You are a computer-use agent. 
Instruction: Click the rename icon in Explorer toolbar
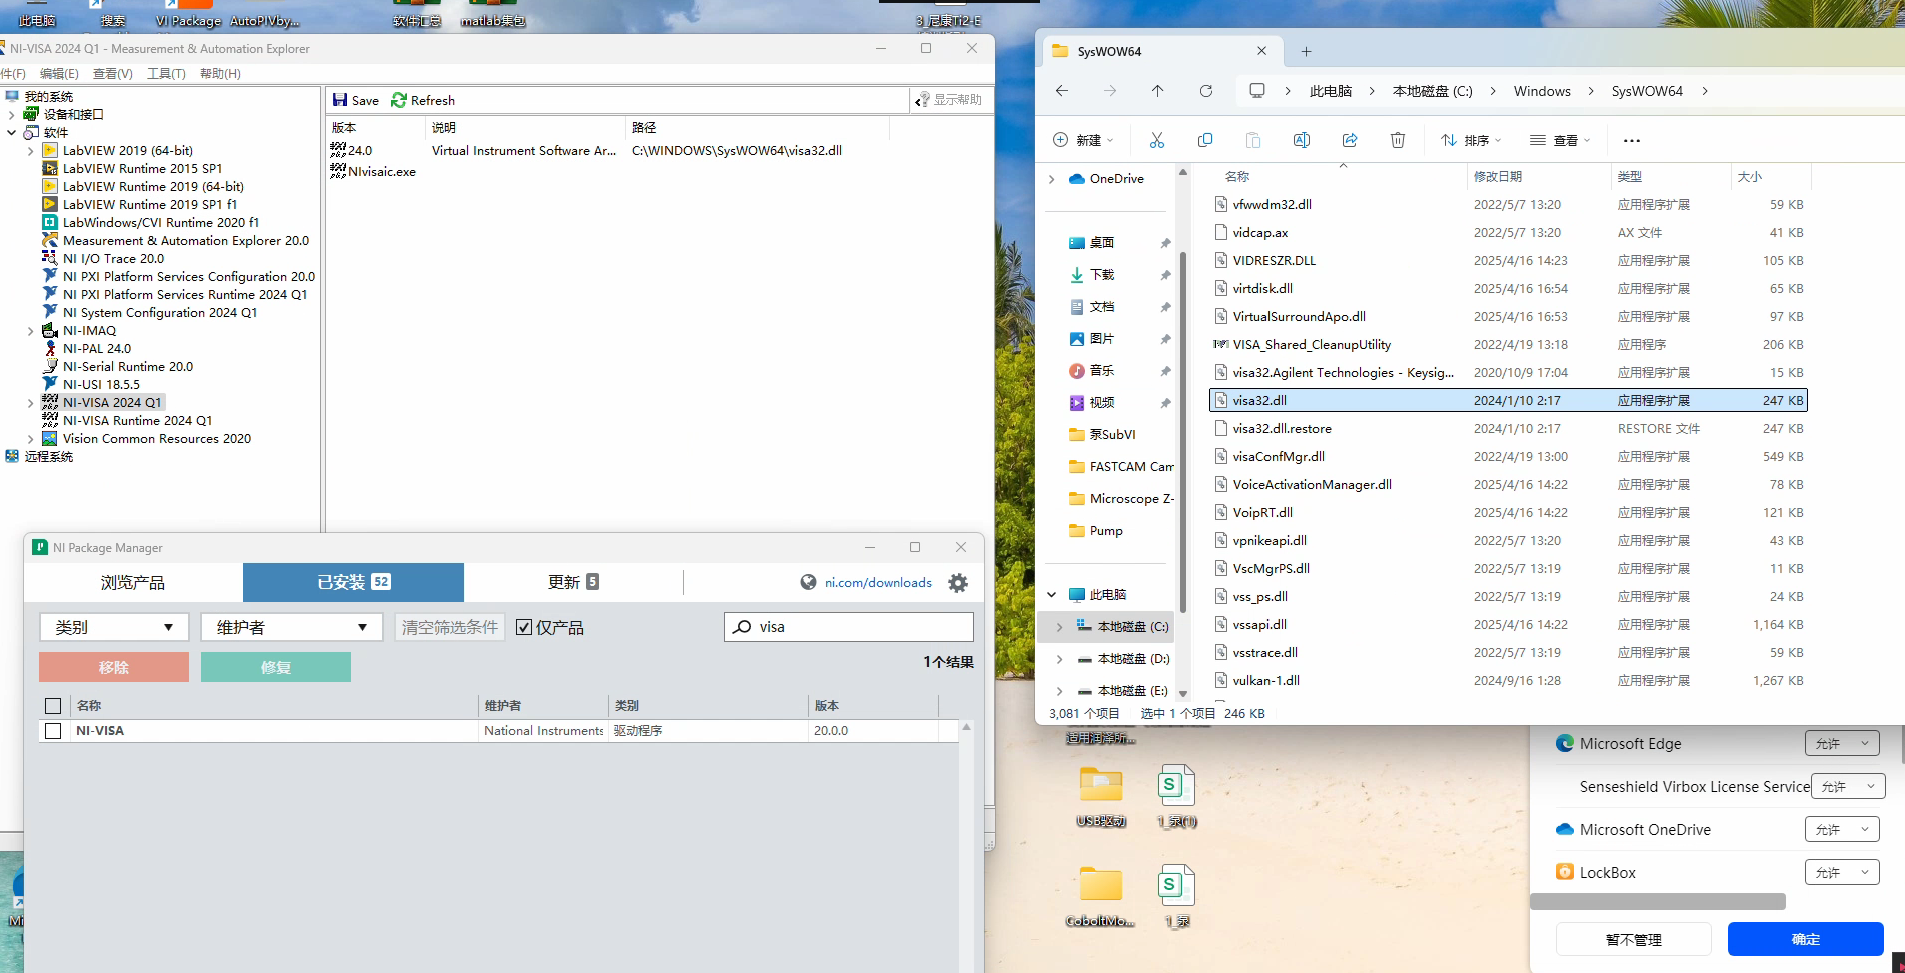coord(1302,140)
